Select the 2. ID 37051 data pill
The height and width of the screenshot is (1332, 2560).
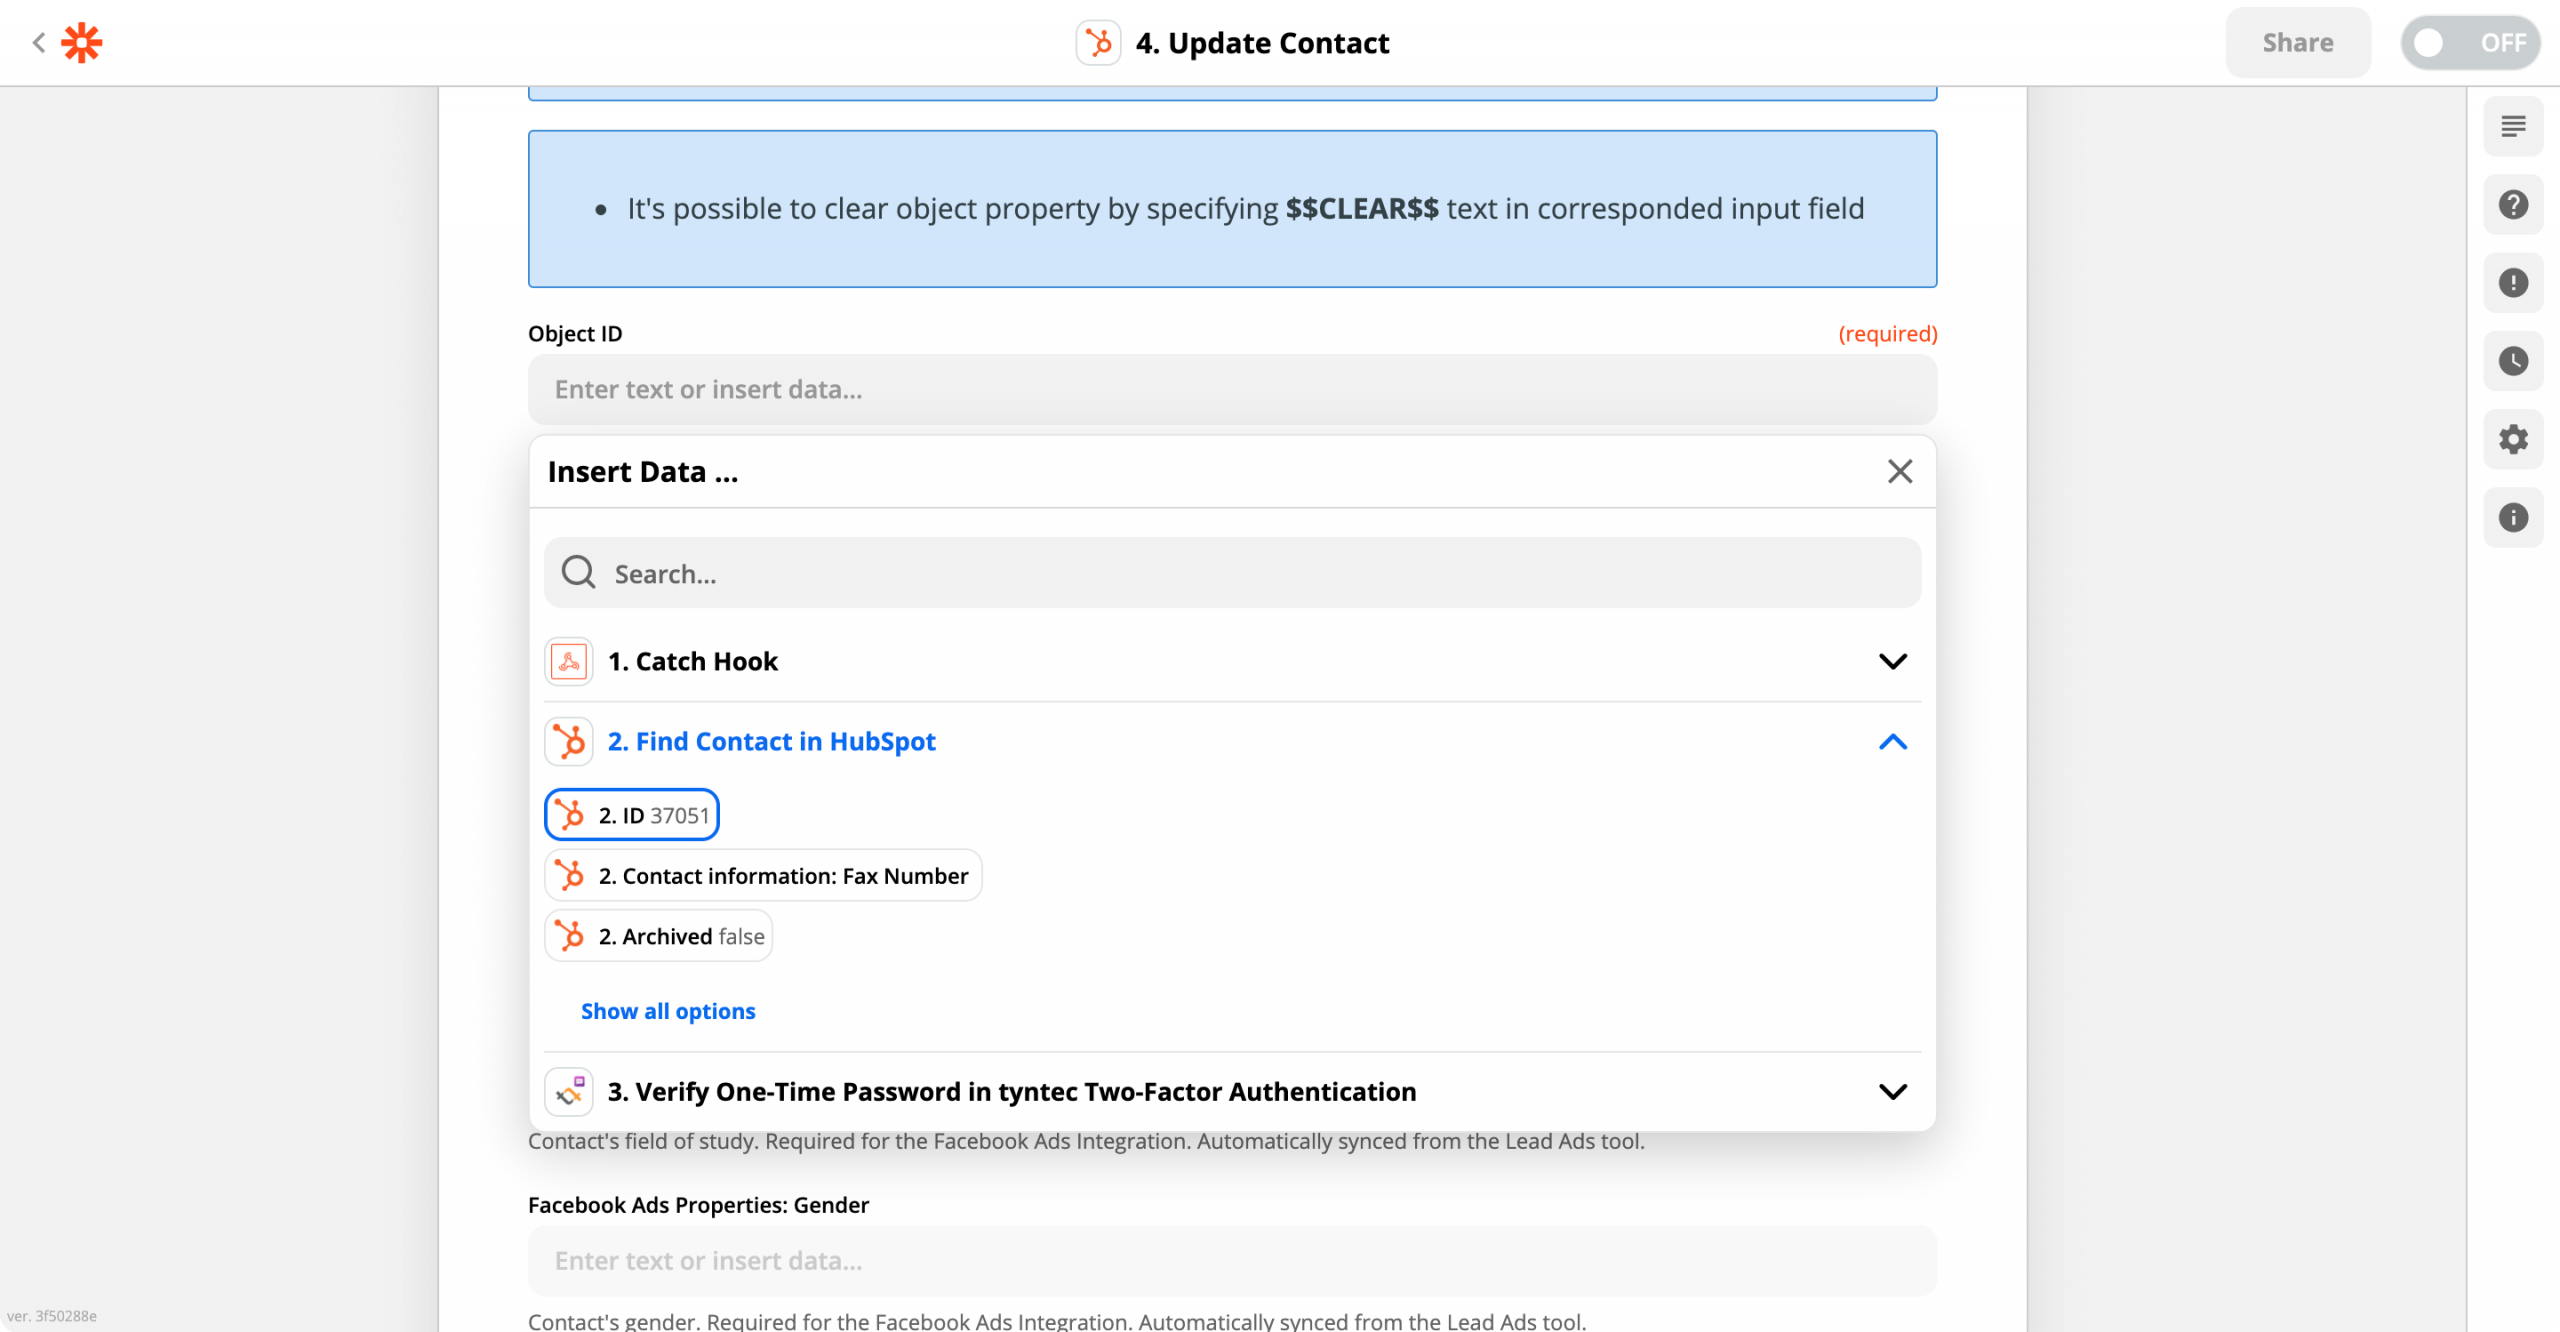tap(632, 815)
